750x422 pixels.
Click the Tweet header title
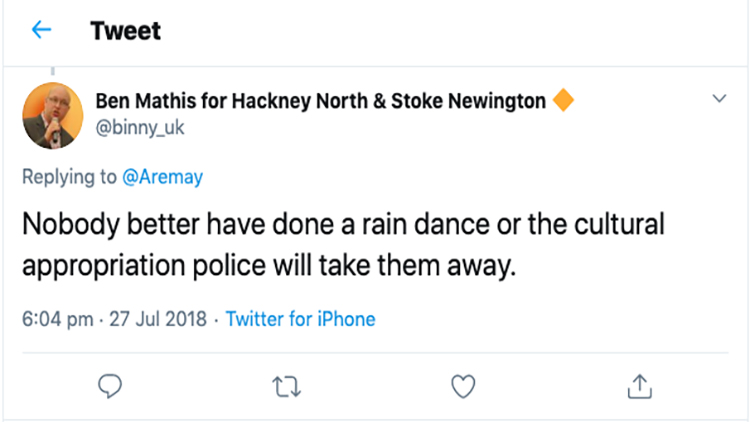(x=125, y=31)
